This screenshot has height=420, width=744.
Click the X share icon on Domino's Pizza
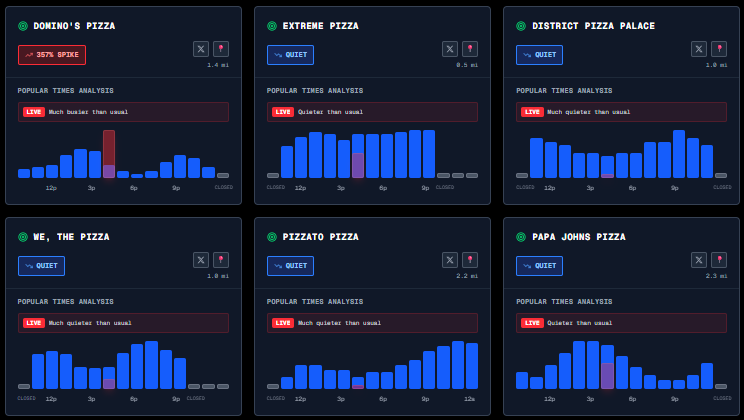(x=201, y=49)
